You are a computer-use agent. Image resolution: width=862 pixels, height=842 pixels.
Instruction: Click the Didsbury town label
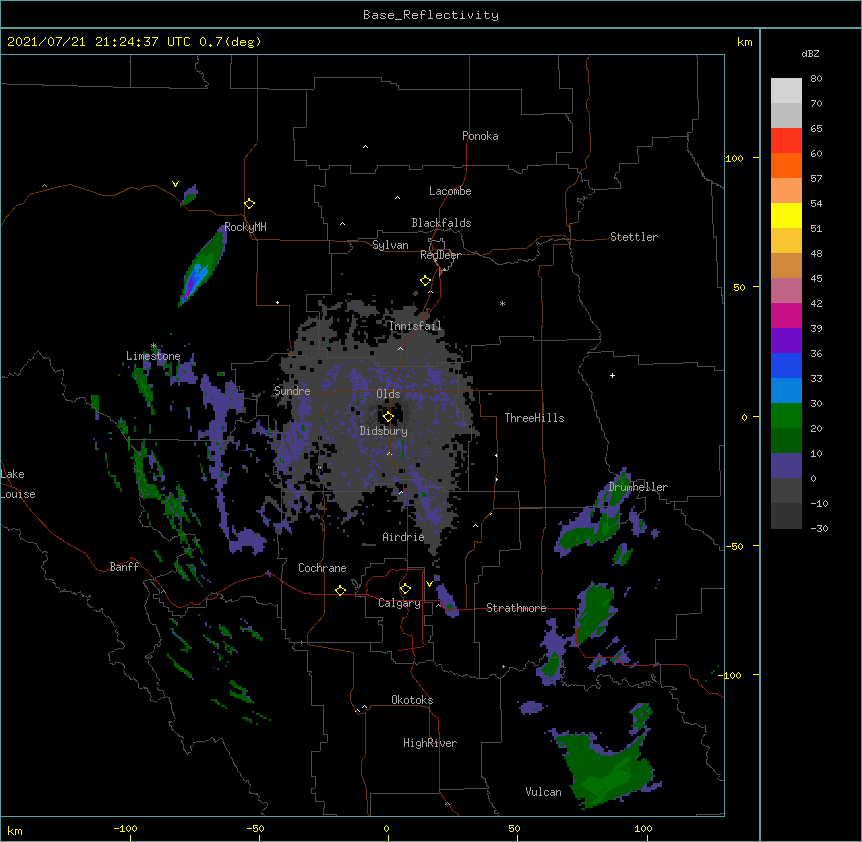384,431
